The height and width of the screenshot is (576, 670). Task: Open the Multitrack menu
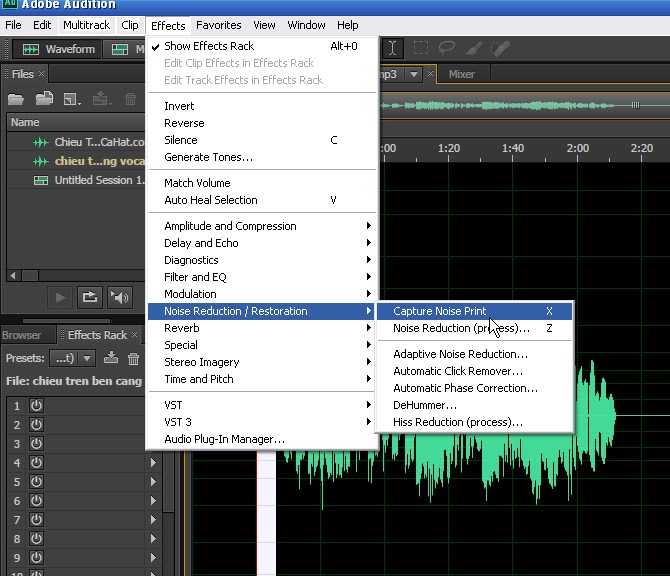86,25
